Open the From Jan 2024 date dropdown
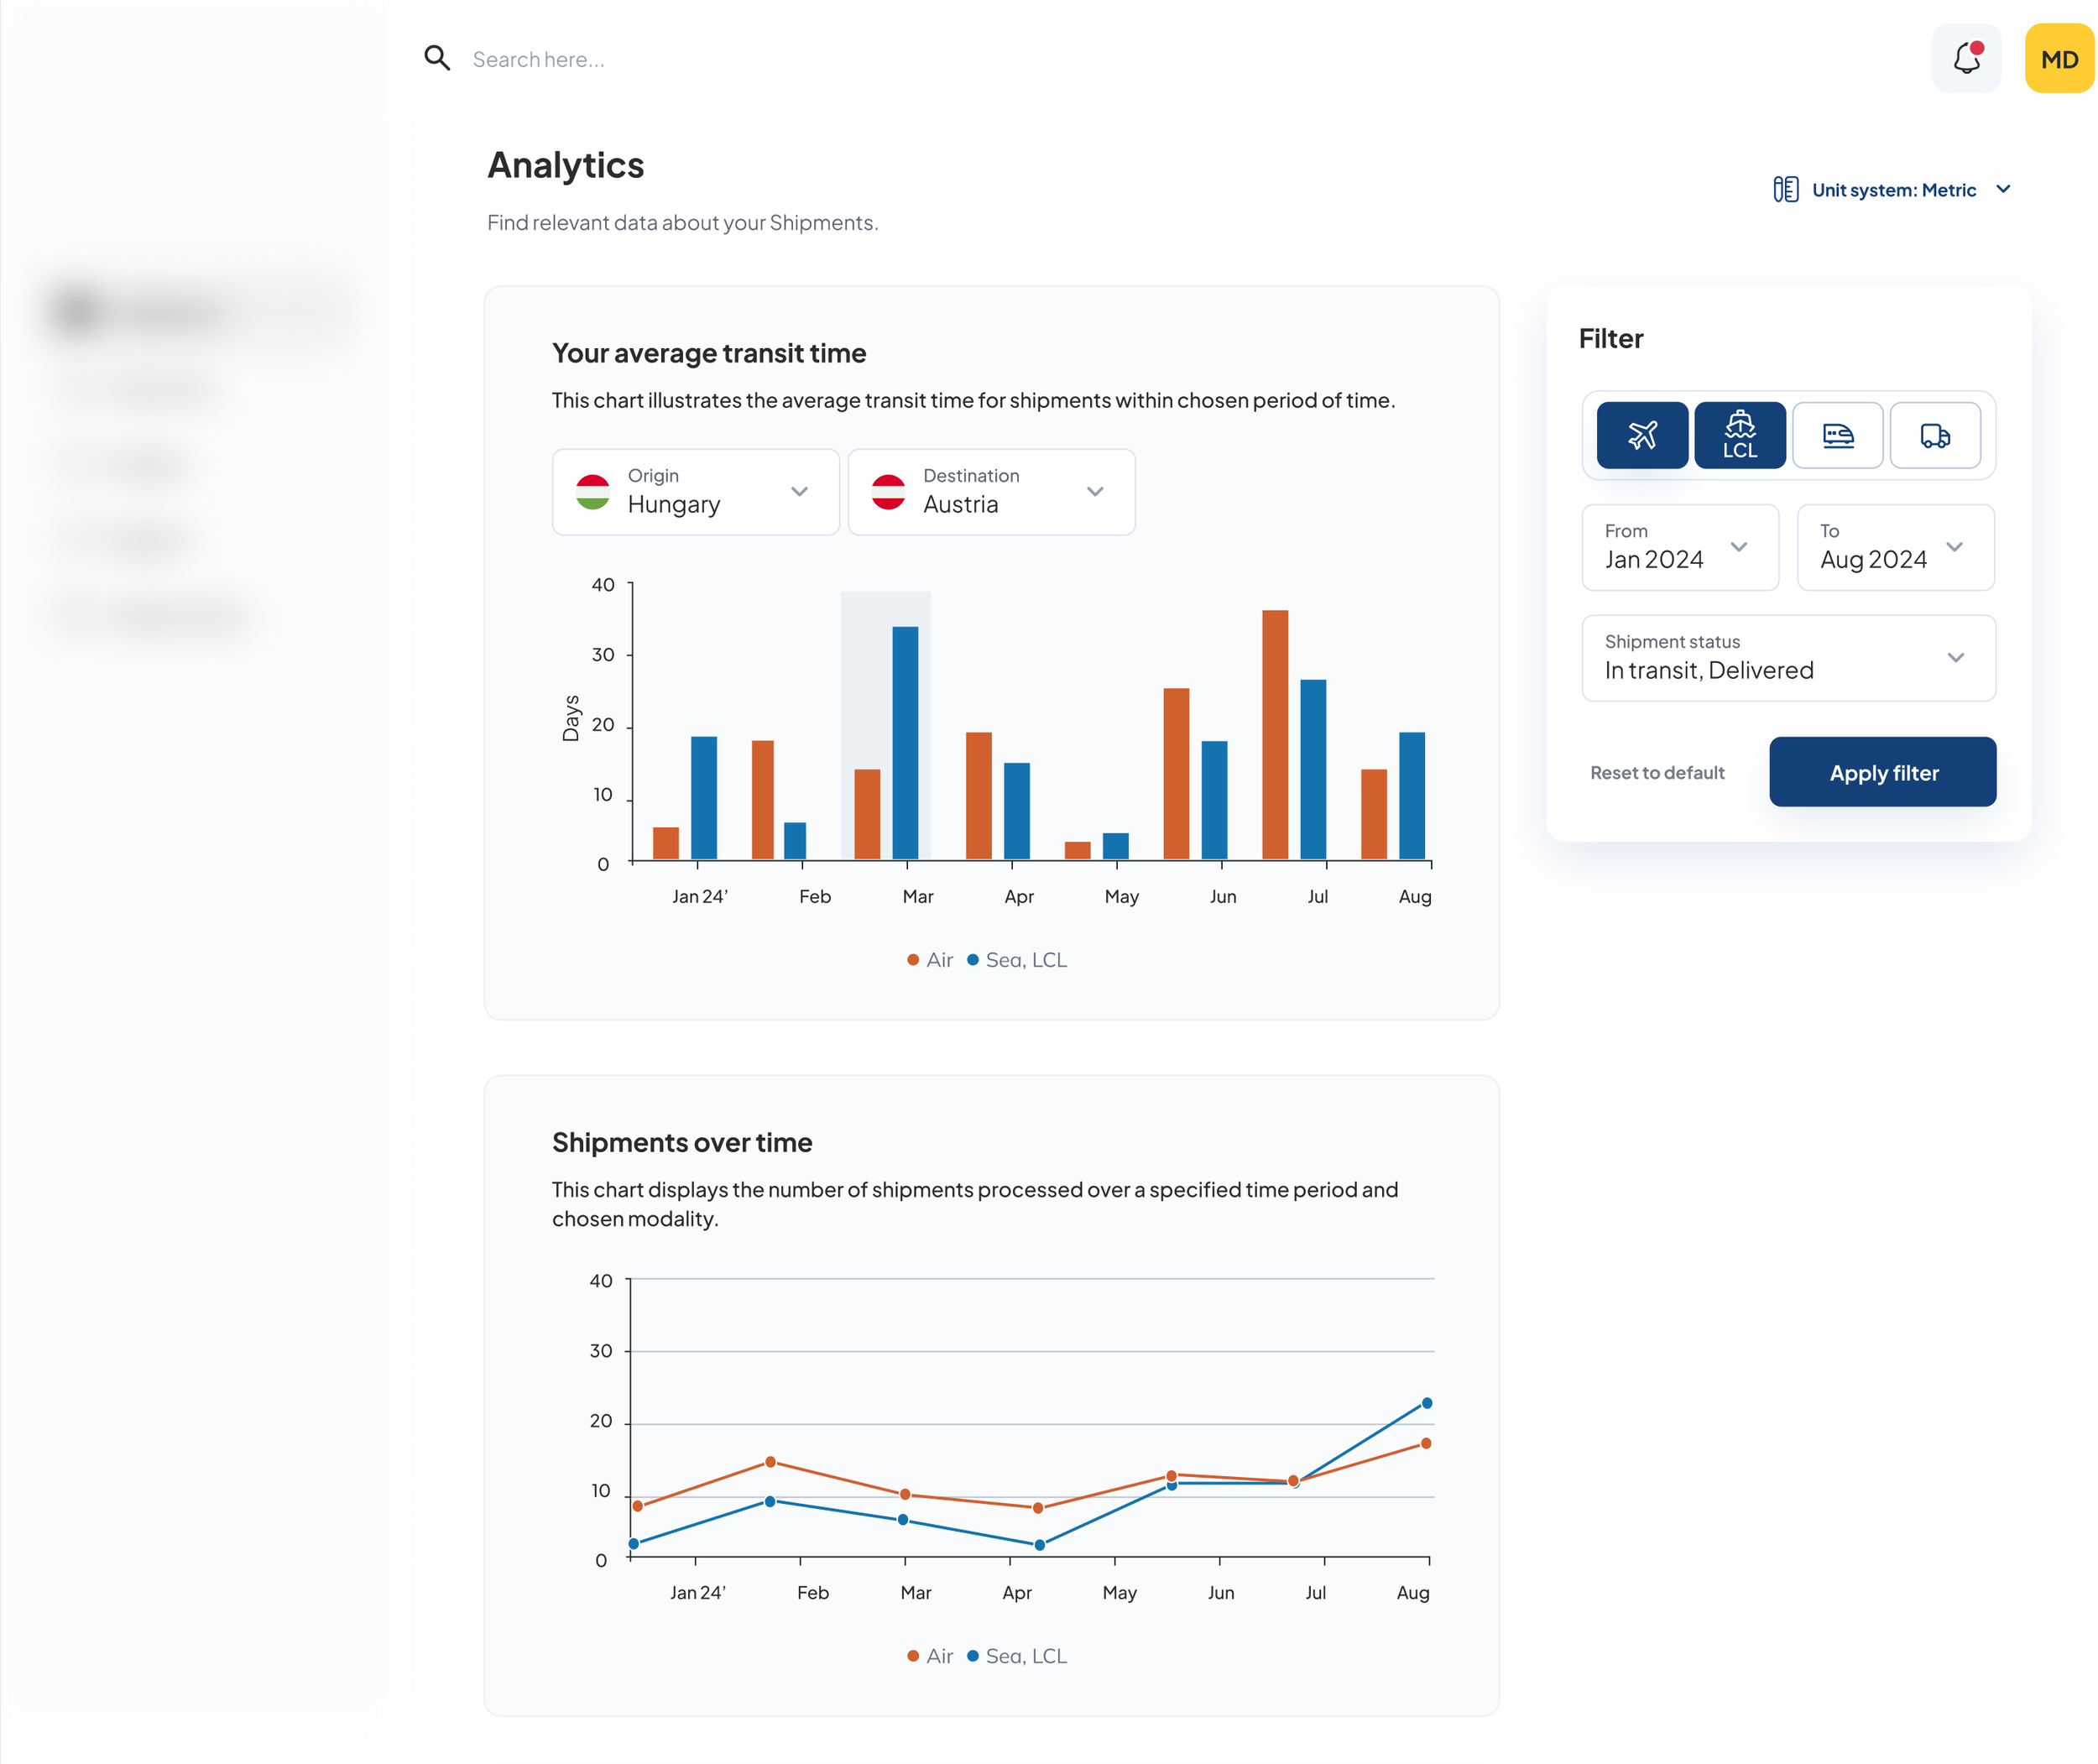The height and width of the screenshot is (1764, 2098). (x=1679, y=547)
